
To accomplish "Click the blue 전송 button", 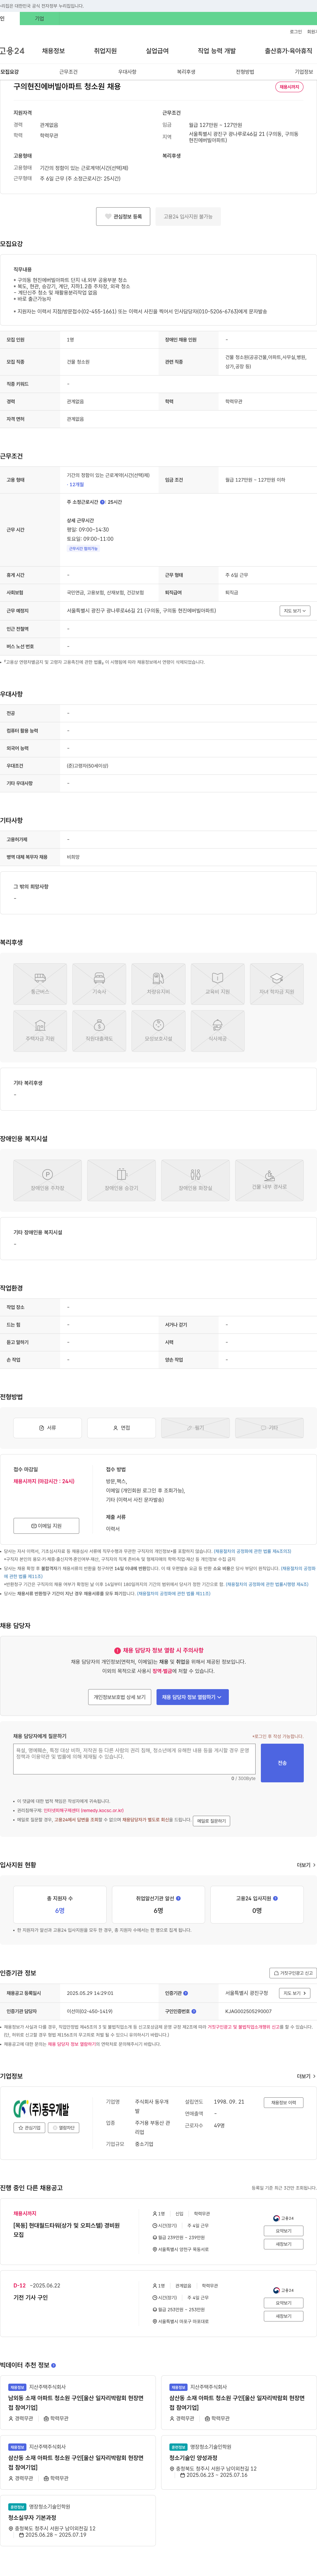I will pos(282,1763).
